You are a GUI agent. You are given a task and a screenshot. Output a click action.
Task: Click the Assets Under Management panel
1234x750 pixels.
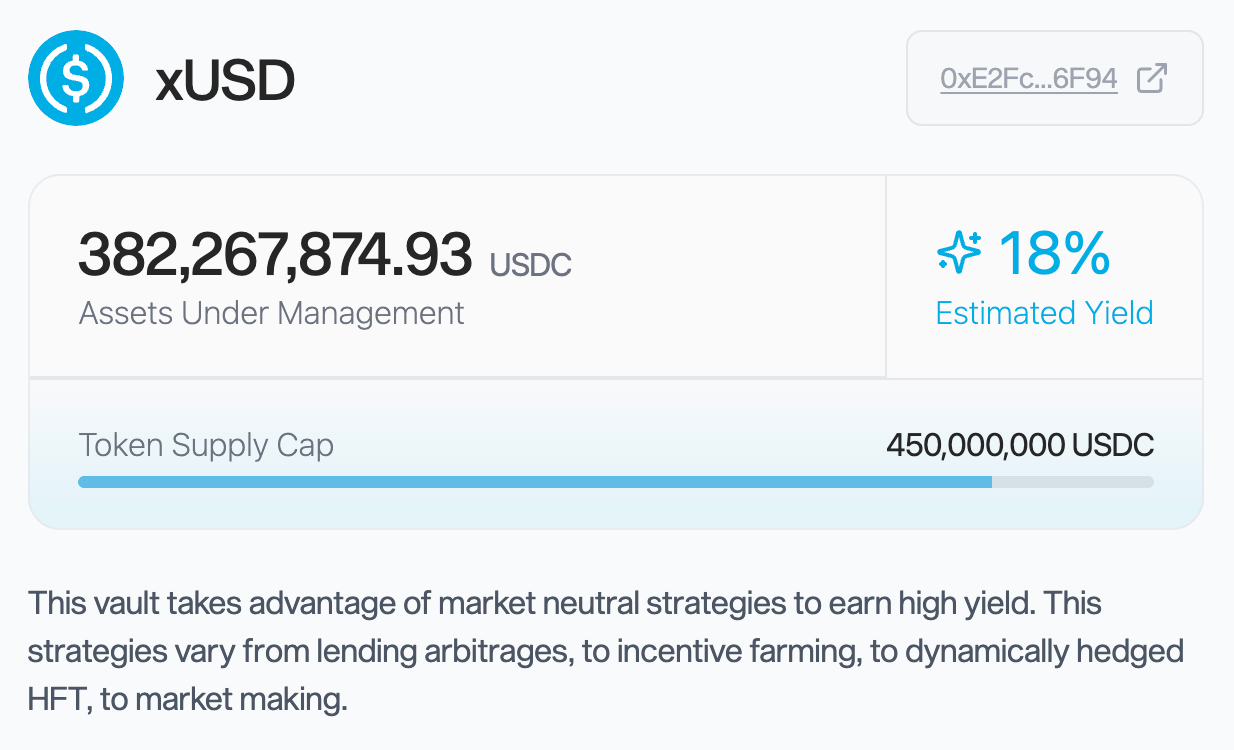click(455, 275)
